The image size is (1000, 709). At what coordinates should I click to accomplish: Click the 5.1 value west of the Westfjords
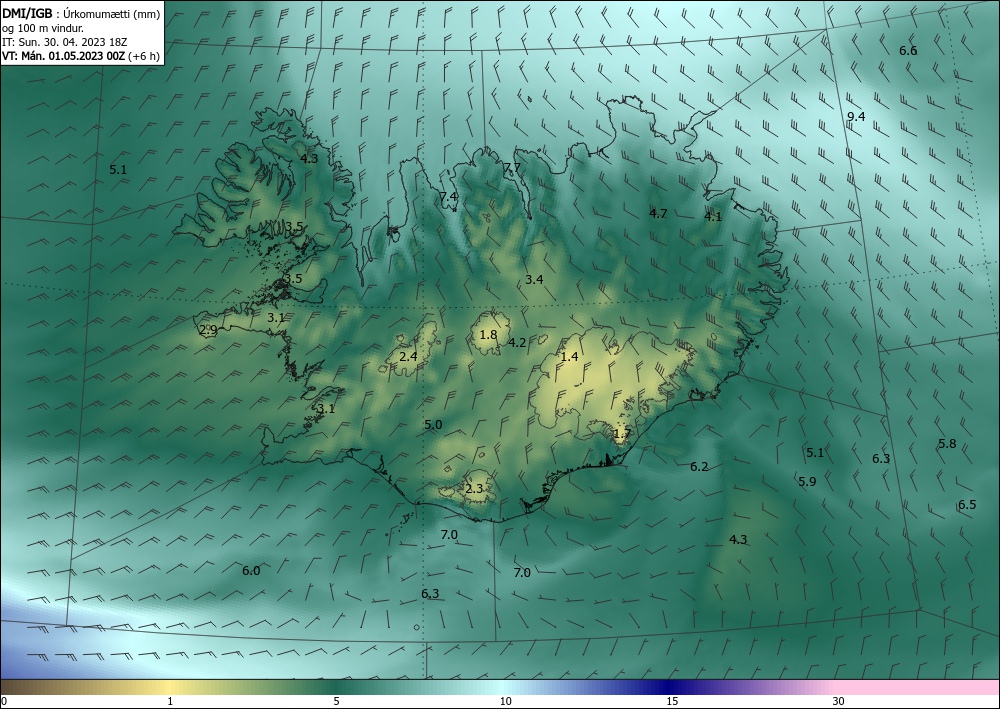118,170
